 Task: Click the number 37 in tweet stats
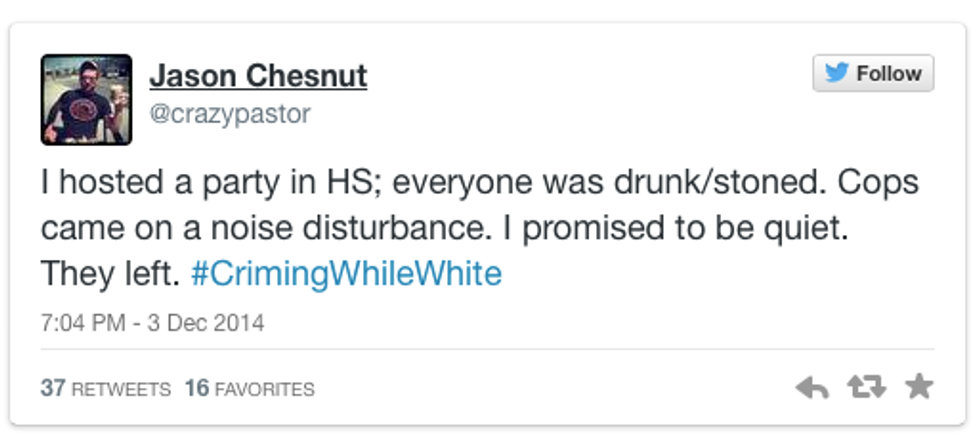tap(52, 388)
